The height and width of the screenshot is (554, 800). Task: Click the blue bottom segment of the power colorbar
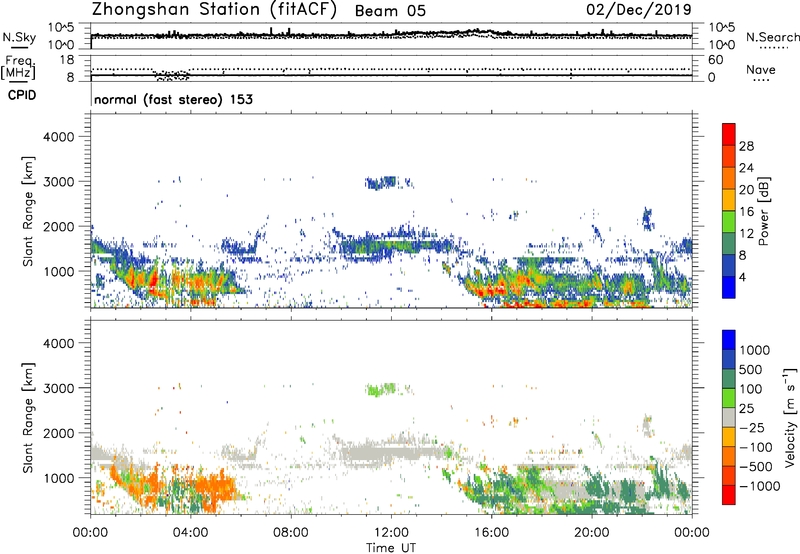point(729,287)
